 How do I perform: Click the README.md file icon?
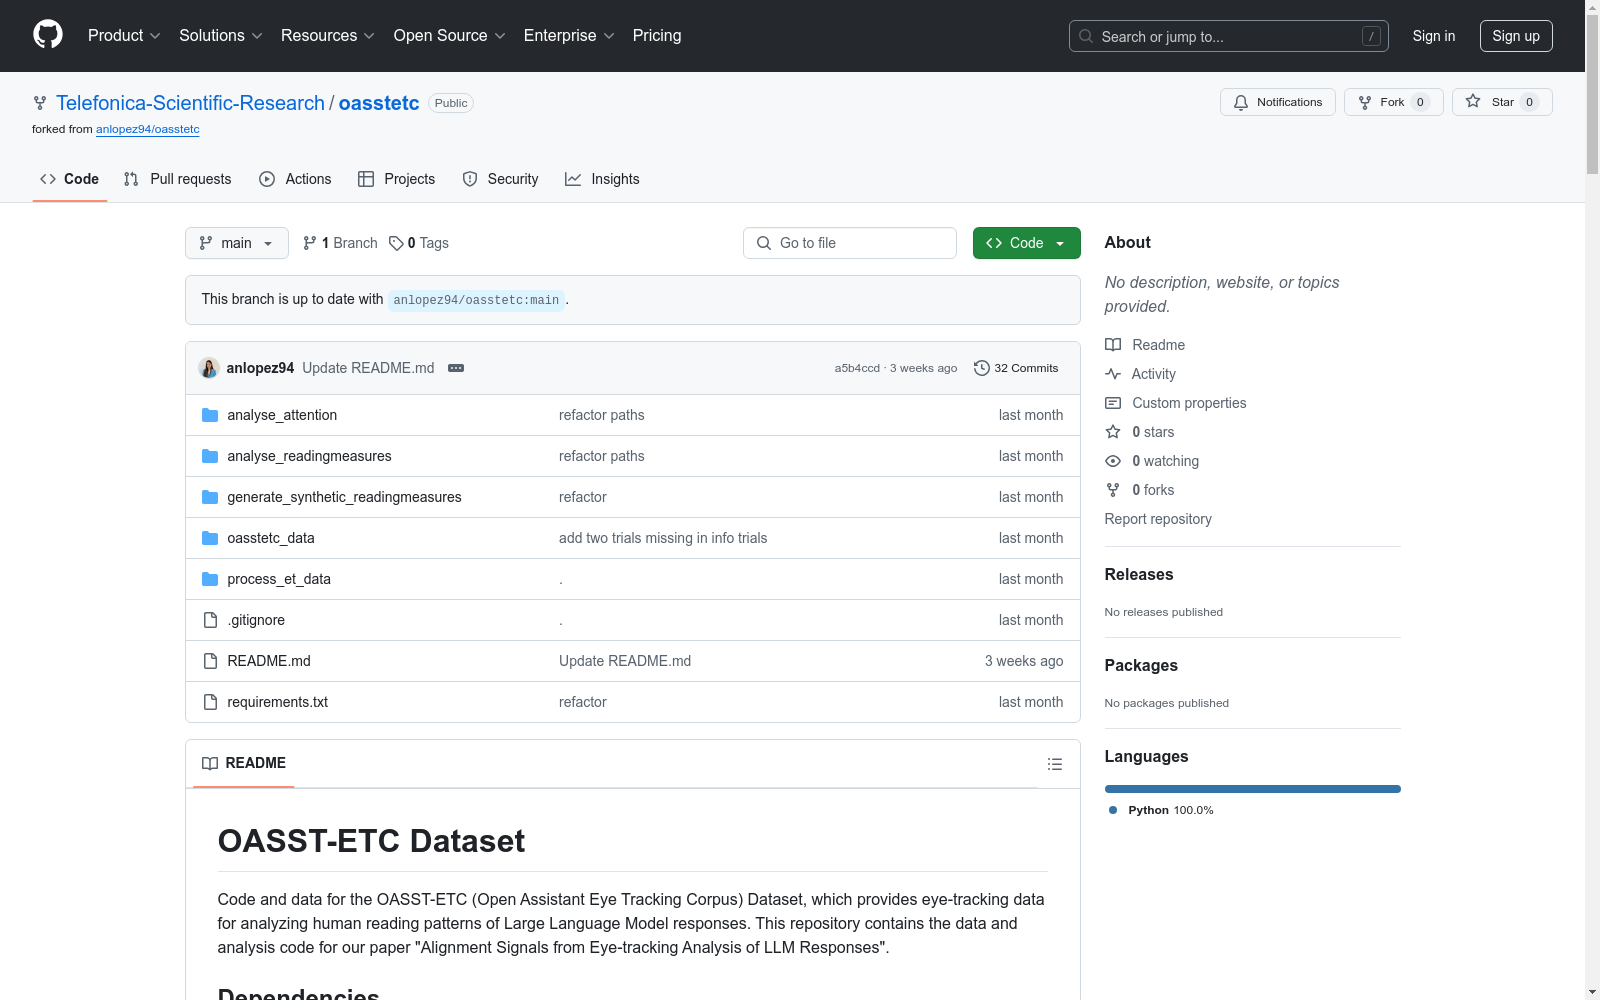tap(210, 661)
